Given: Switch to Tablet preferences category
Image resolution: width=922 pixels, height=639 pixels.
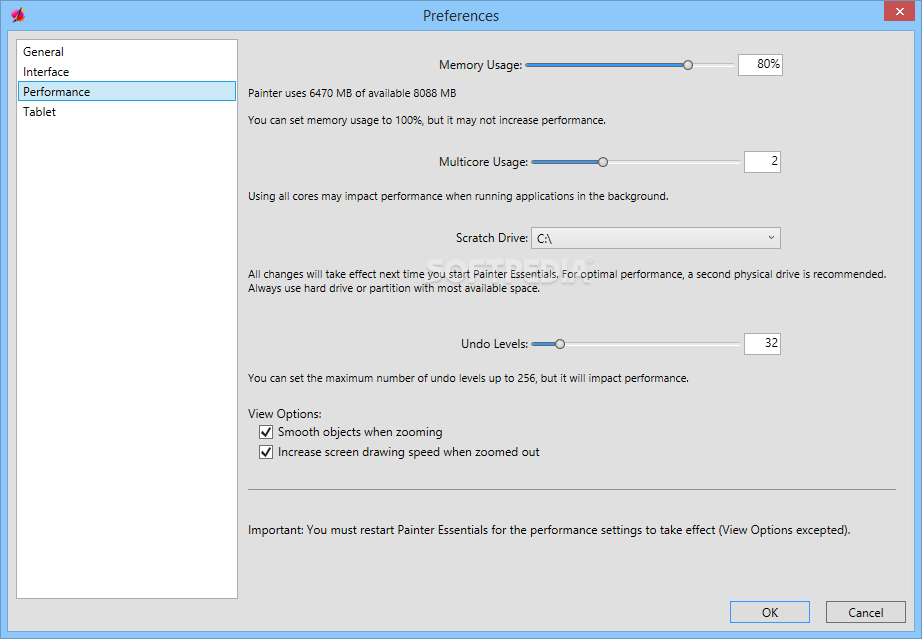Looking at the screenshot, I should point(40,112).
